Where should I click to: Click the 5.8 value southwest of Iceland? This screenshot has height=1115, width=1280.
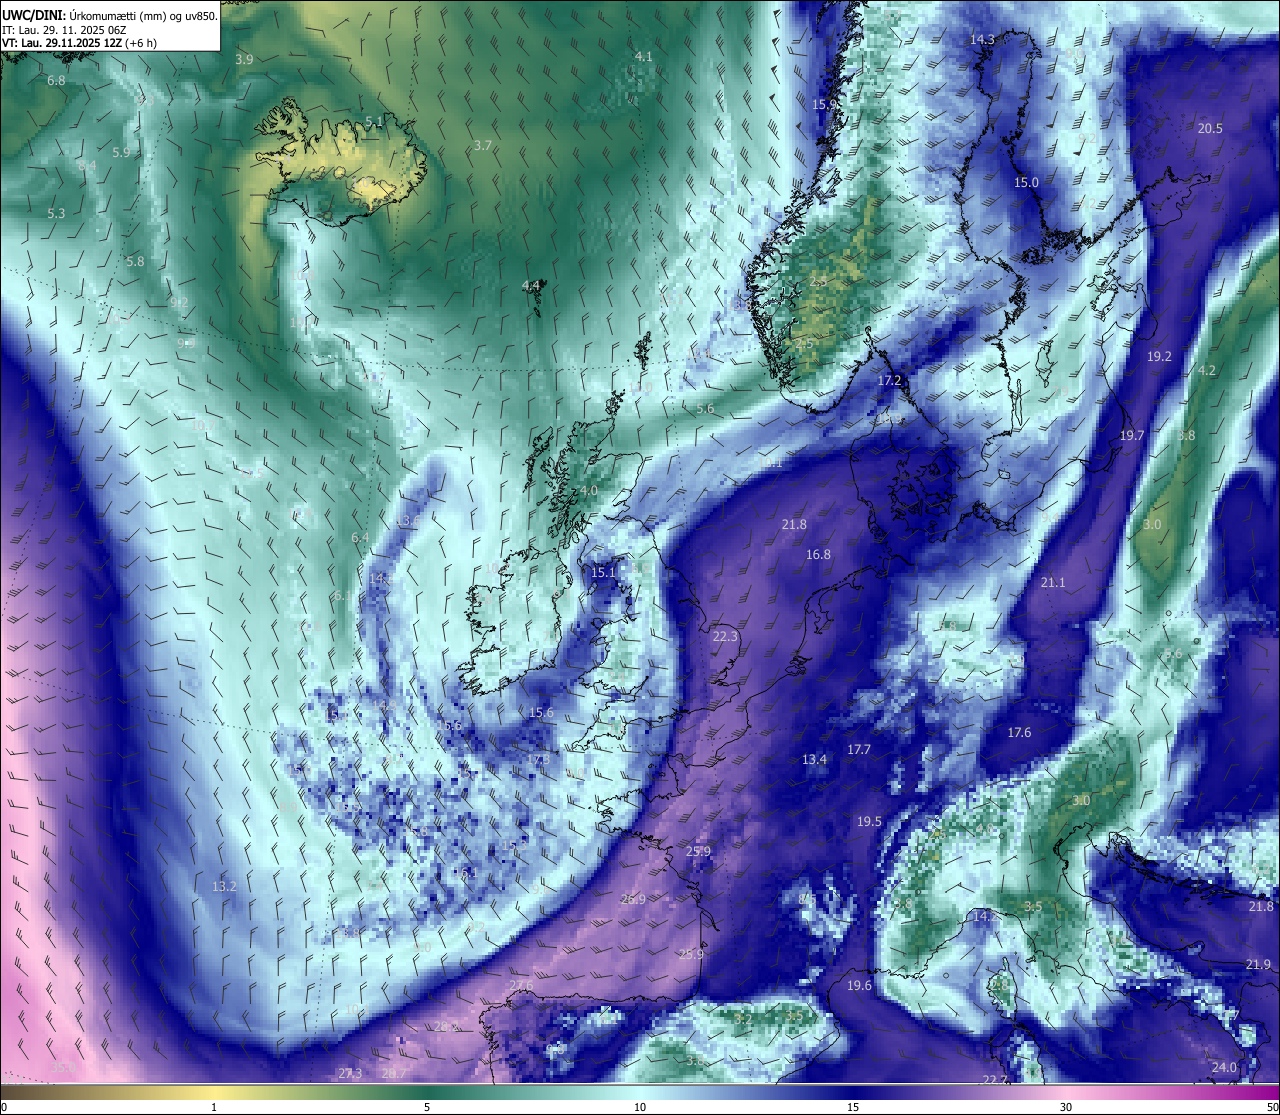(x=135, y=261)
